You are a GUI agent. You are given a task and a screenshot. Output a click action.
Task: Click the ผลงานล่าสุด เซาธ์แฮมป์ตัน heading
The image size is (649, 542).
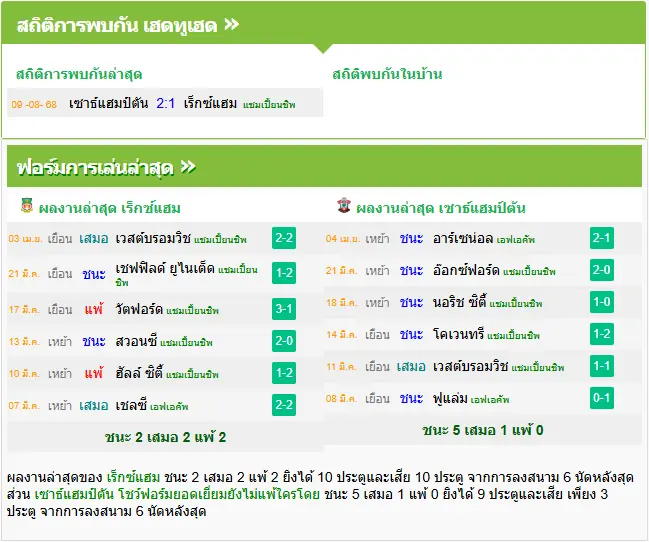tap(441, 208)
